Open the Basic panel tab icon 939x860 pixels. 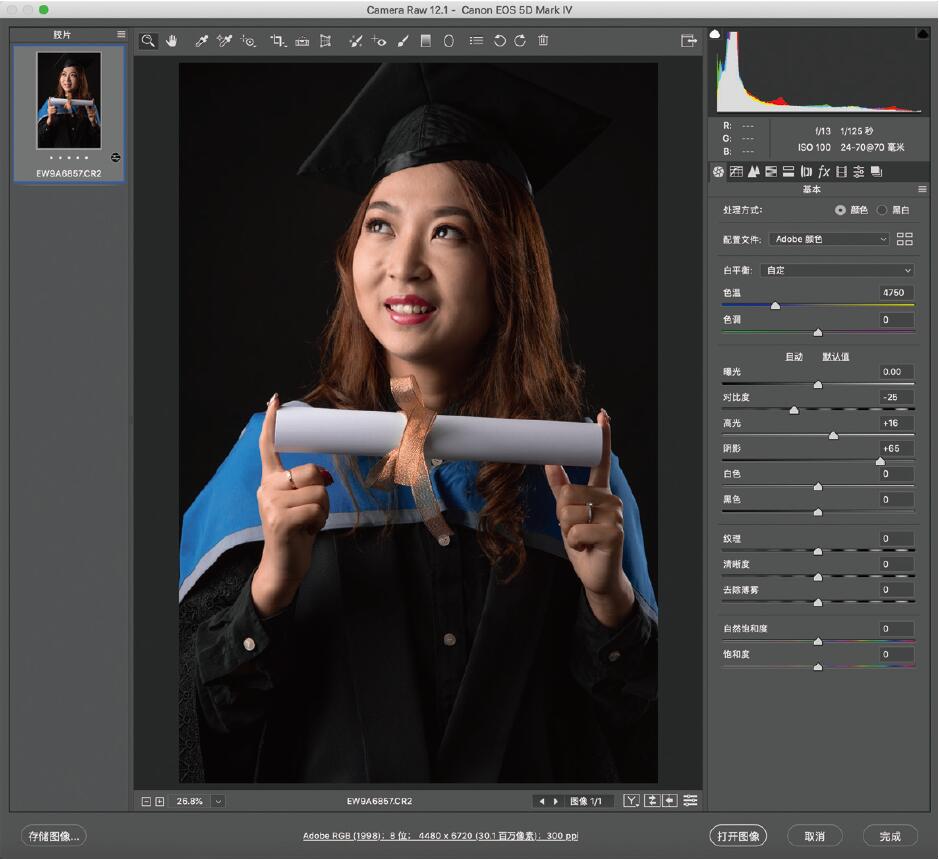point(719,172)
